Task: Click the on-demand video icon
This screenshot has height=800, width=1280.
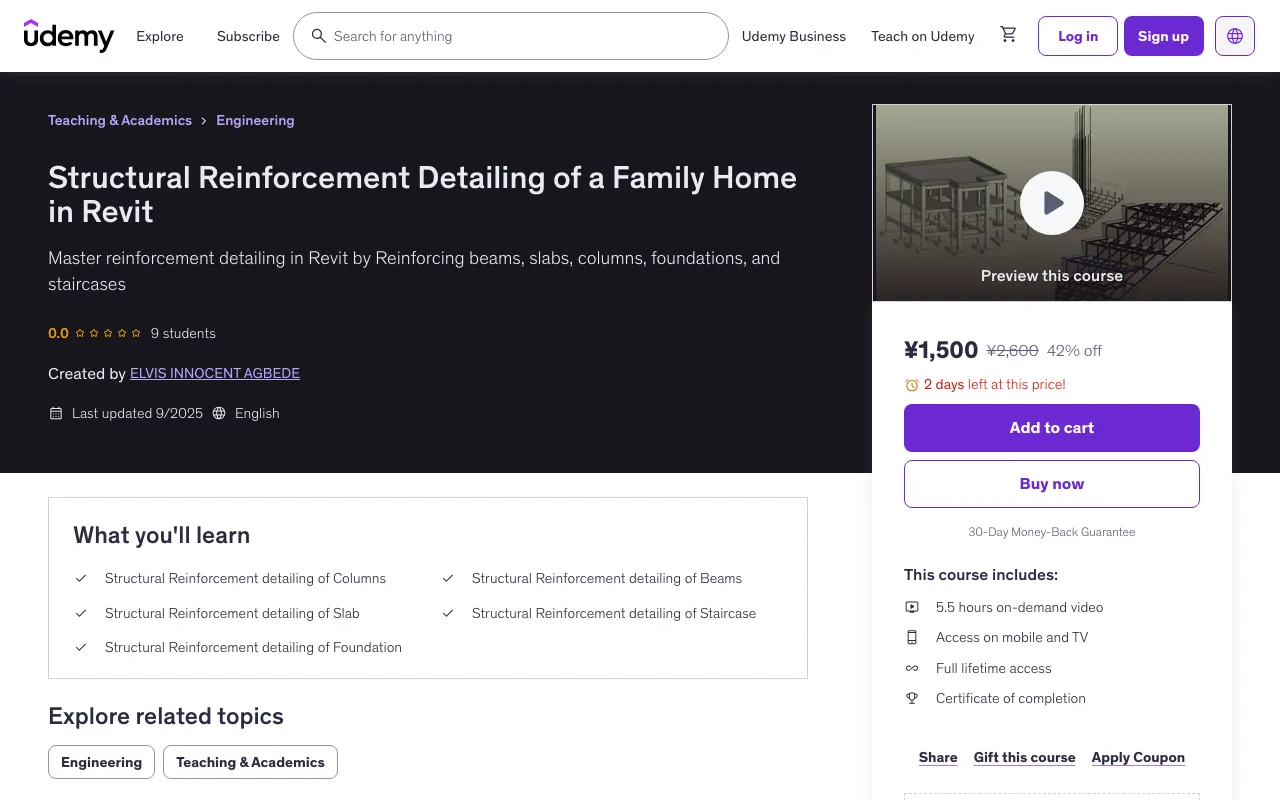Action: (x=912, y=607)
